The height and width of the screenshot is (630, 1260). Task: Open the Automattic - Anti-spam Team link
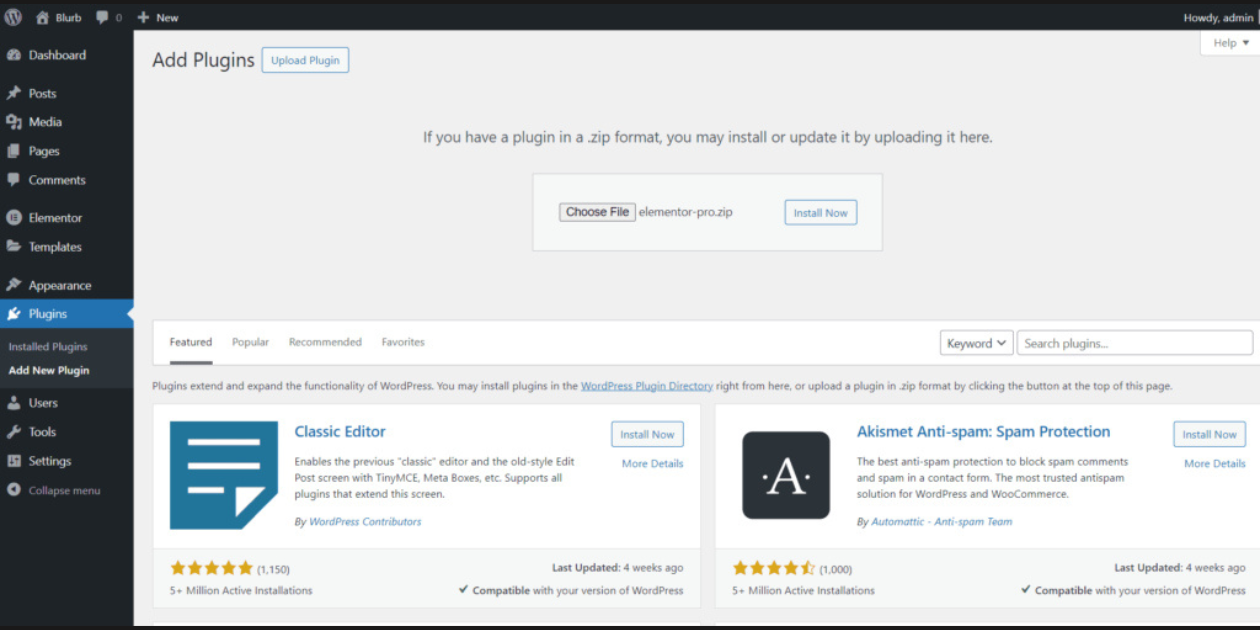942,522
